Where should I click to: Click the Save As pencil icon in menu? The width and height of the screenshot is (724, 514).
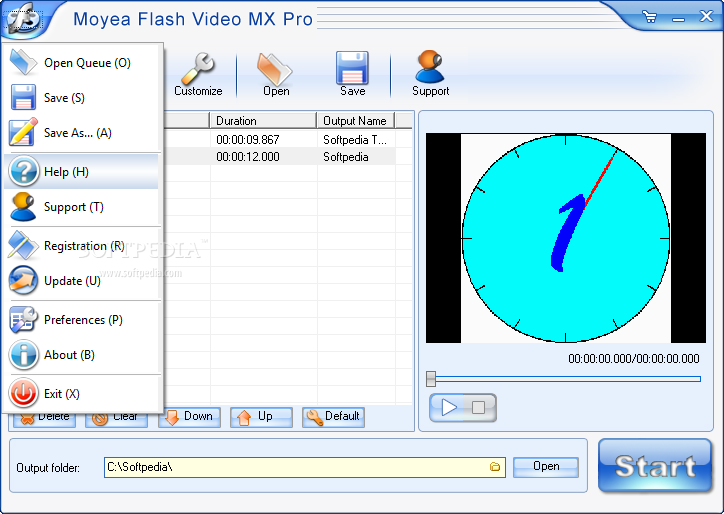click(23, 132)
